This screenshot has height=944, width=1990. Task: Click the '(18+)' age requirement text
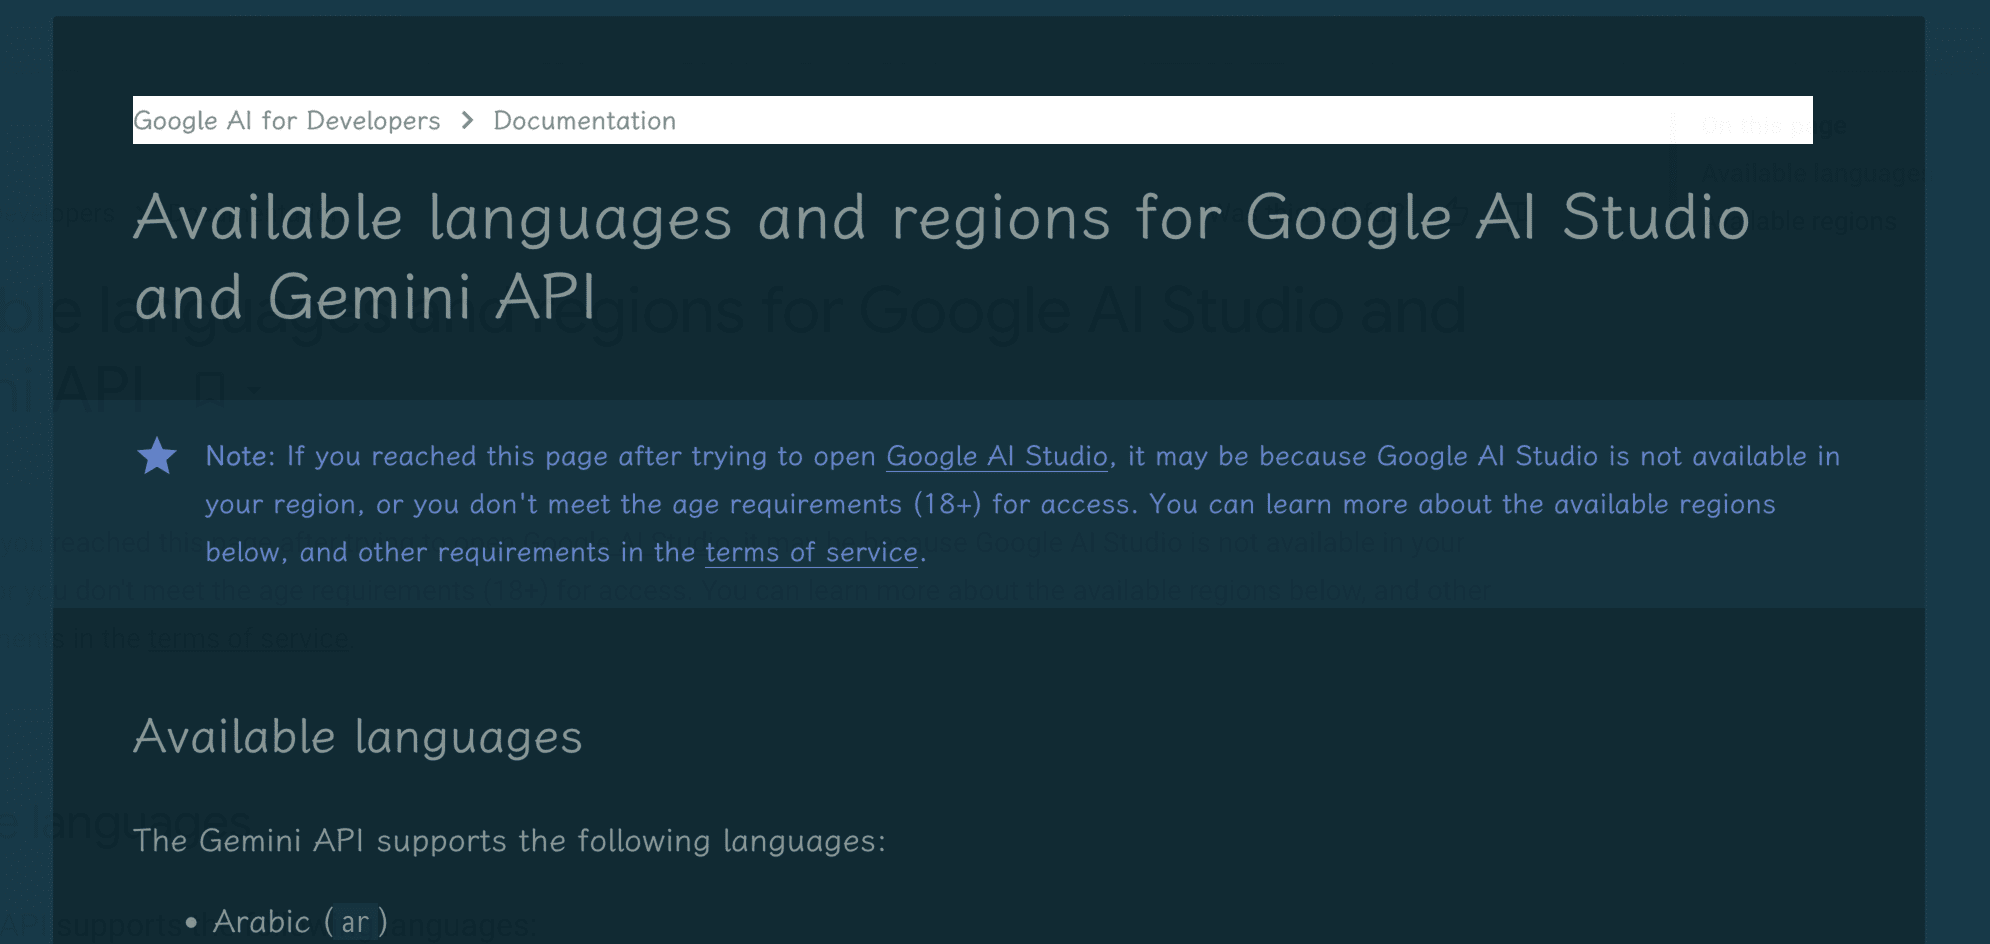tap(948, 505)
